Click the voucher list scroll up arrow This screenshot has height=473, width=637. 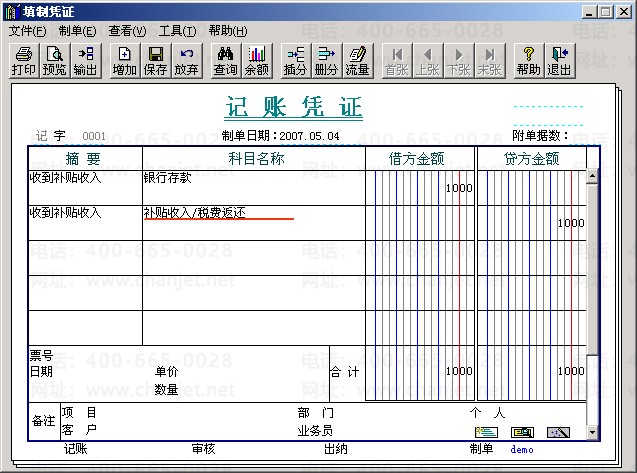click(592, 176)
